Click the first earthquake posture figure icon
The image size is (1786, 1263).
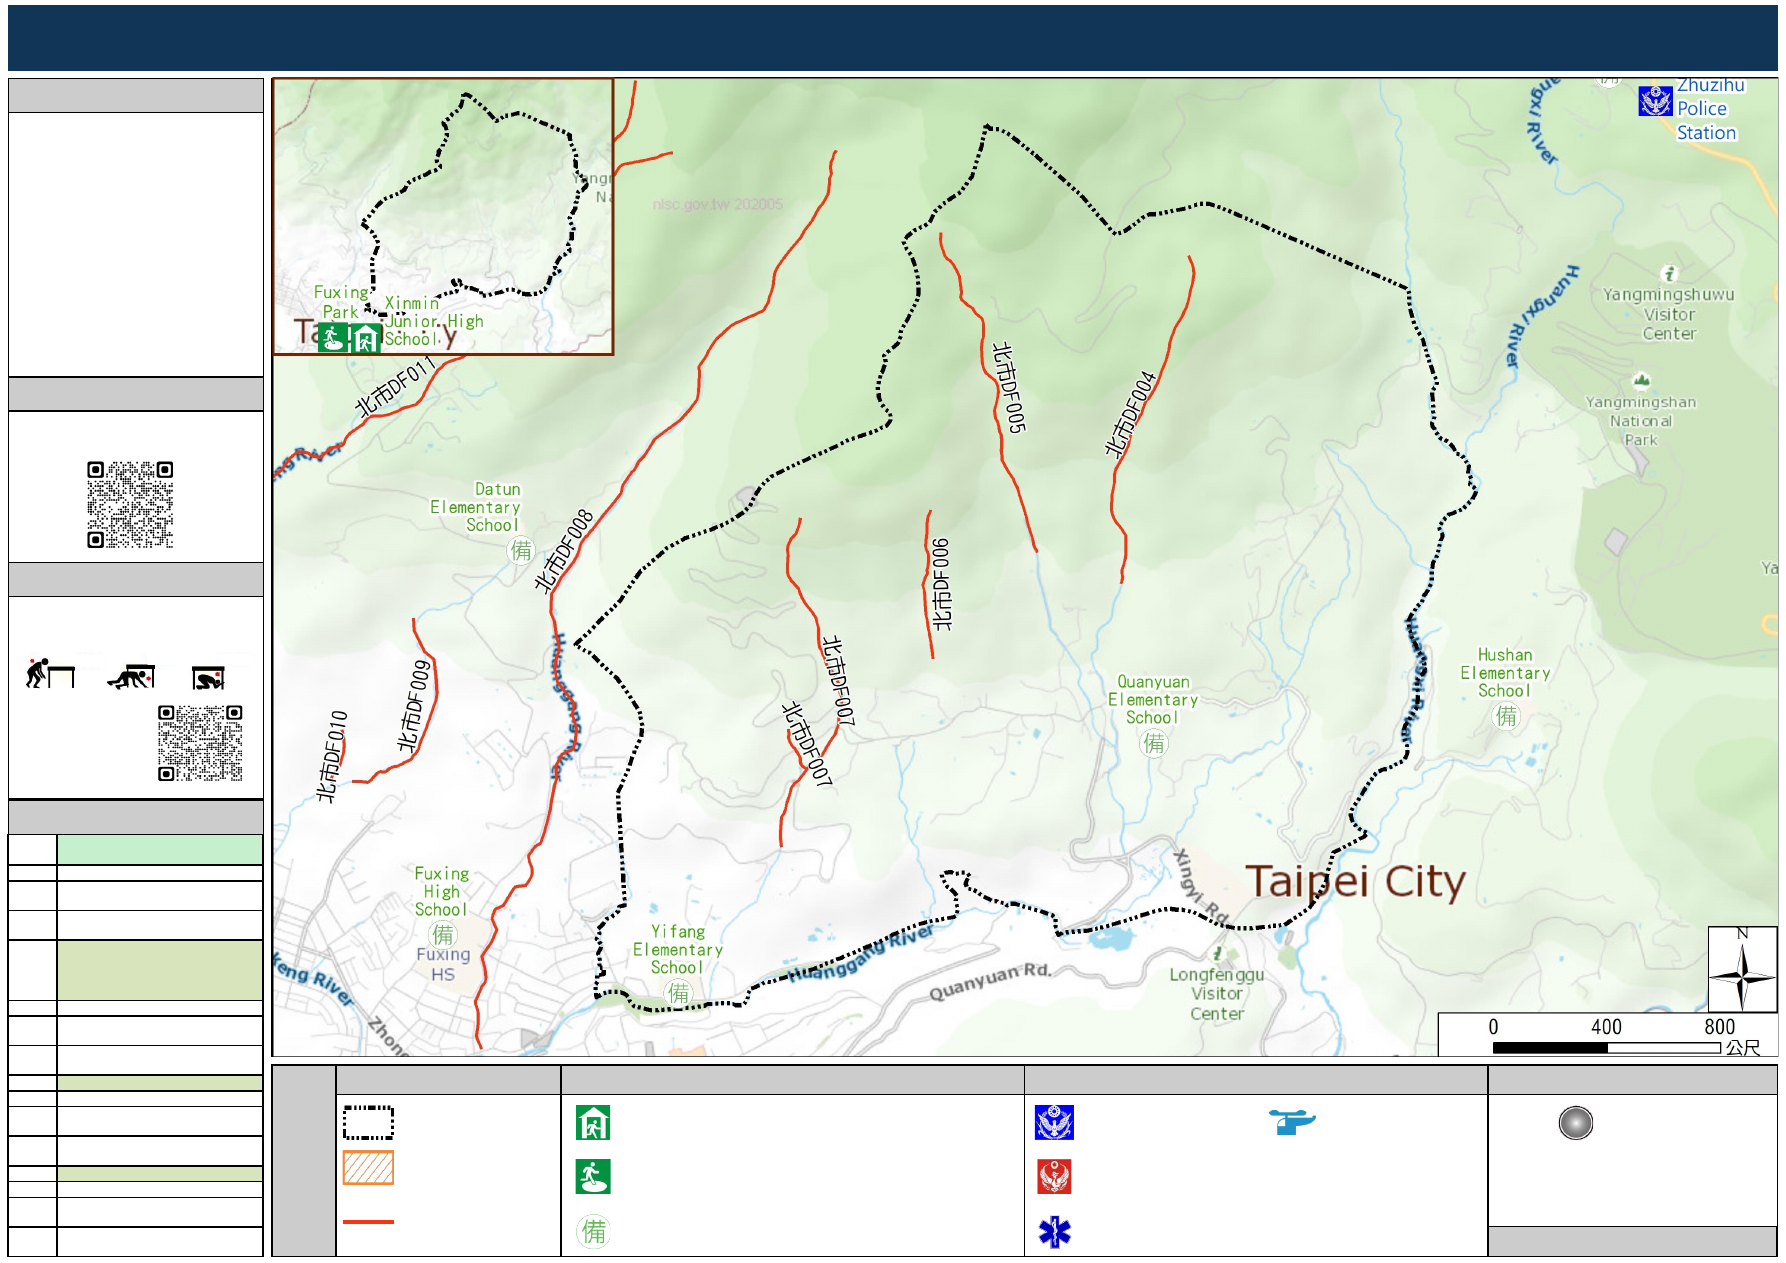(x=50, y=674)
